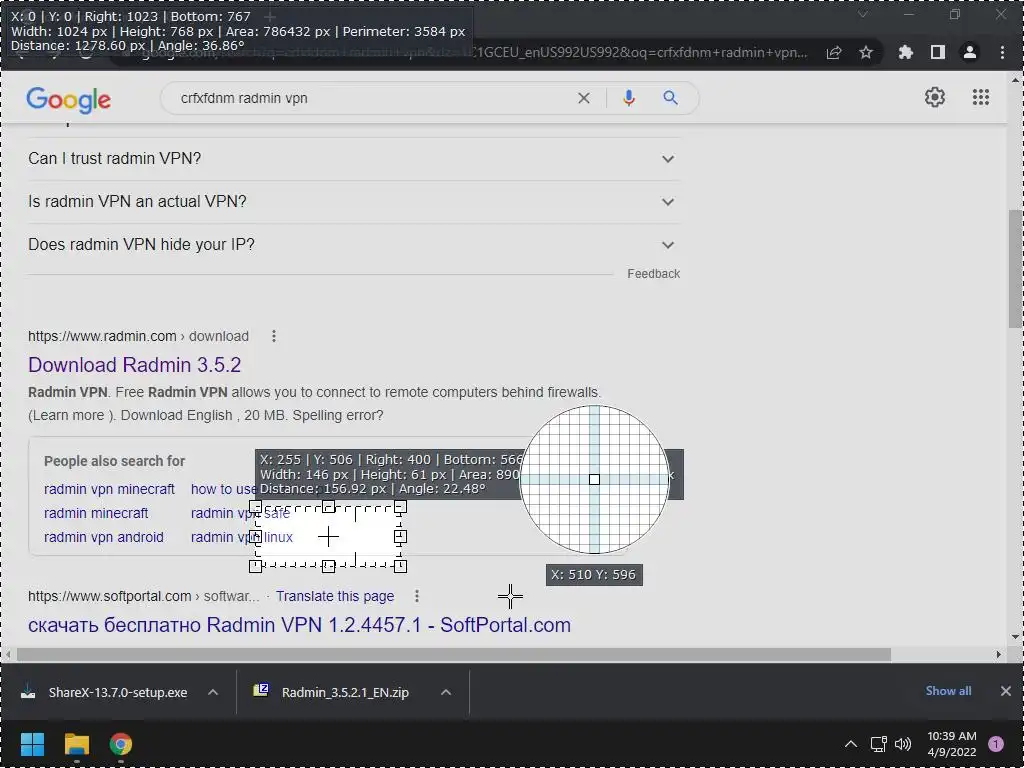1024x768 pixels.
Task: Click Show all downloads
Action: [948, 691]
